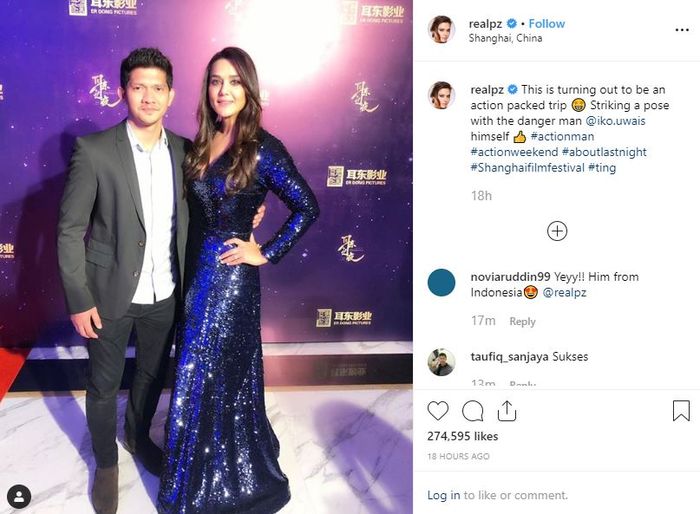Open the realpz username in caption
The height and width of the screenshot is (514, 700).
tap(487, 89)
